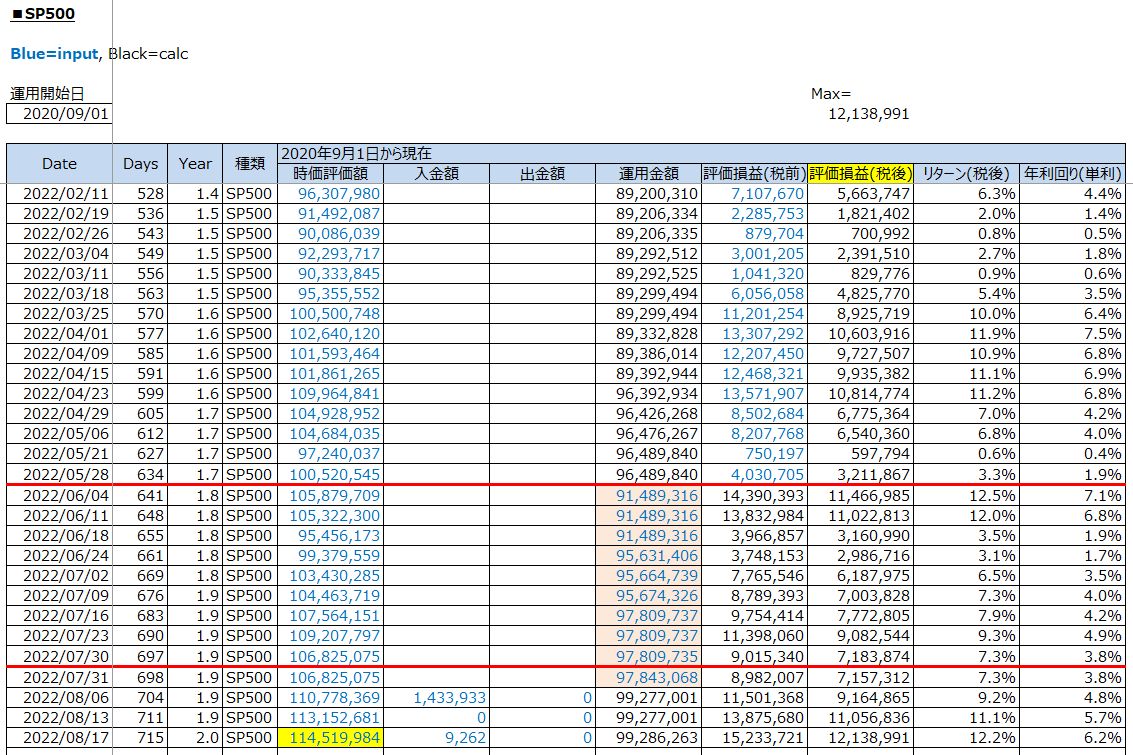Click the deposit cell showing 1,433,933
The width and height of the screenshot is (1133, 755).
tap(436, 699)
